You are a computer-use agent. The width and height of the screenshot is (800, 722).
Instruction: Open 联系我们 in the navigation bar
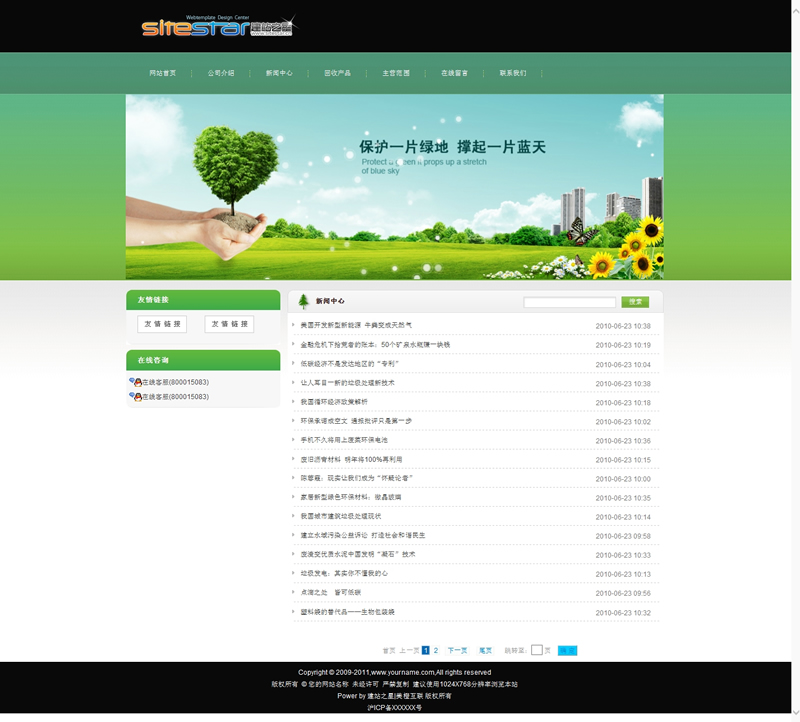tap(512, 73)
